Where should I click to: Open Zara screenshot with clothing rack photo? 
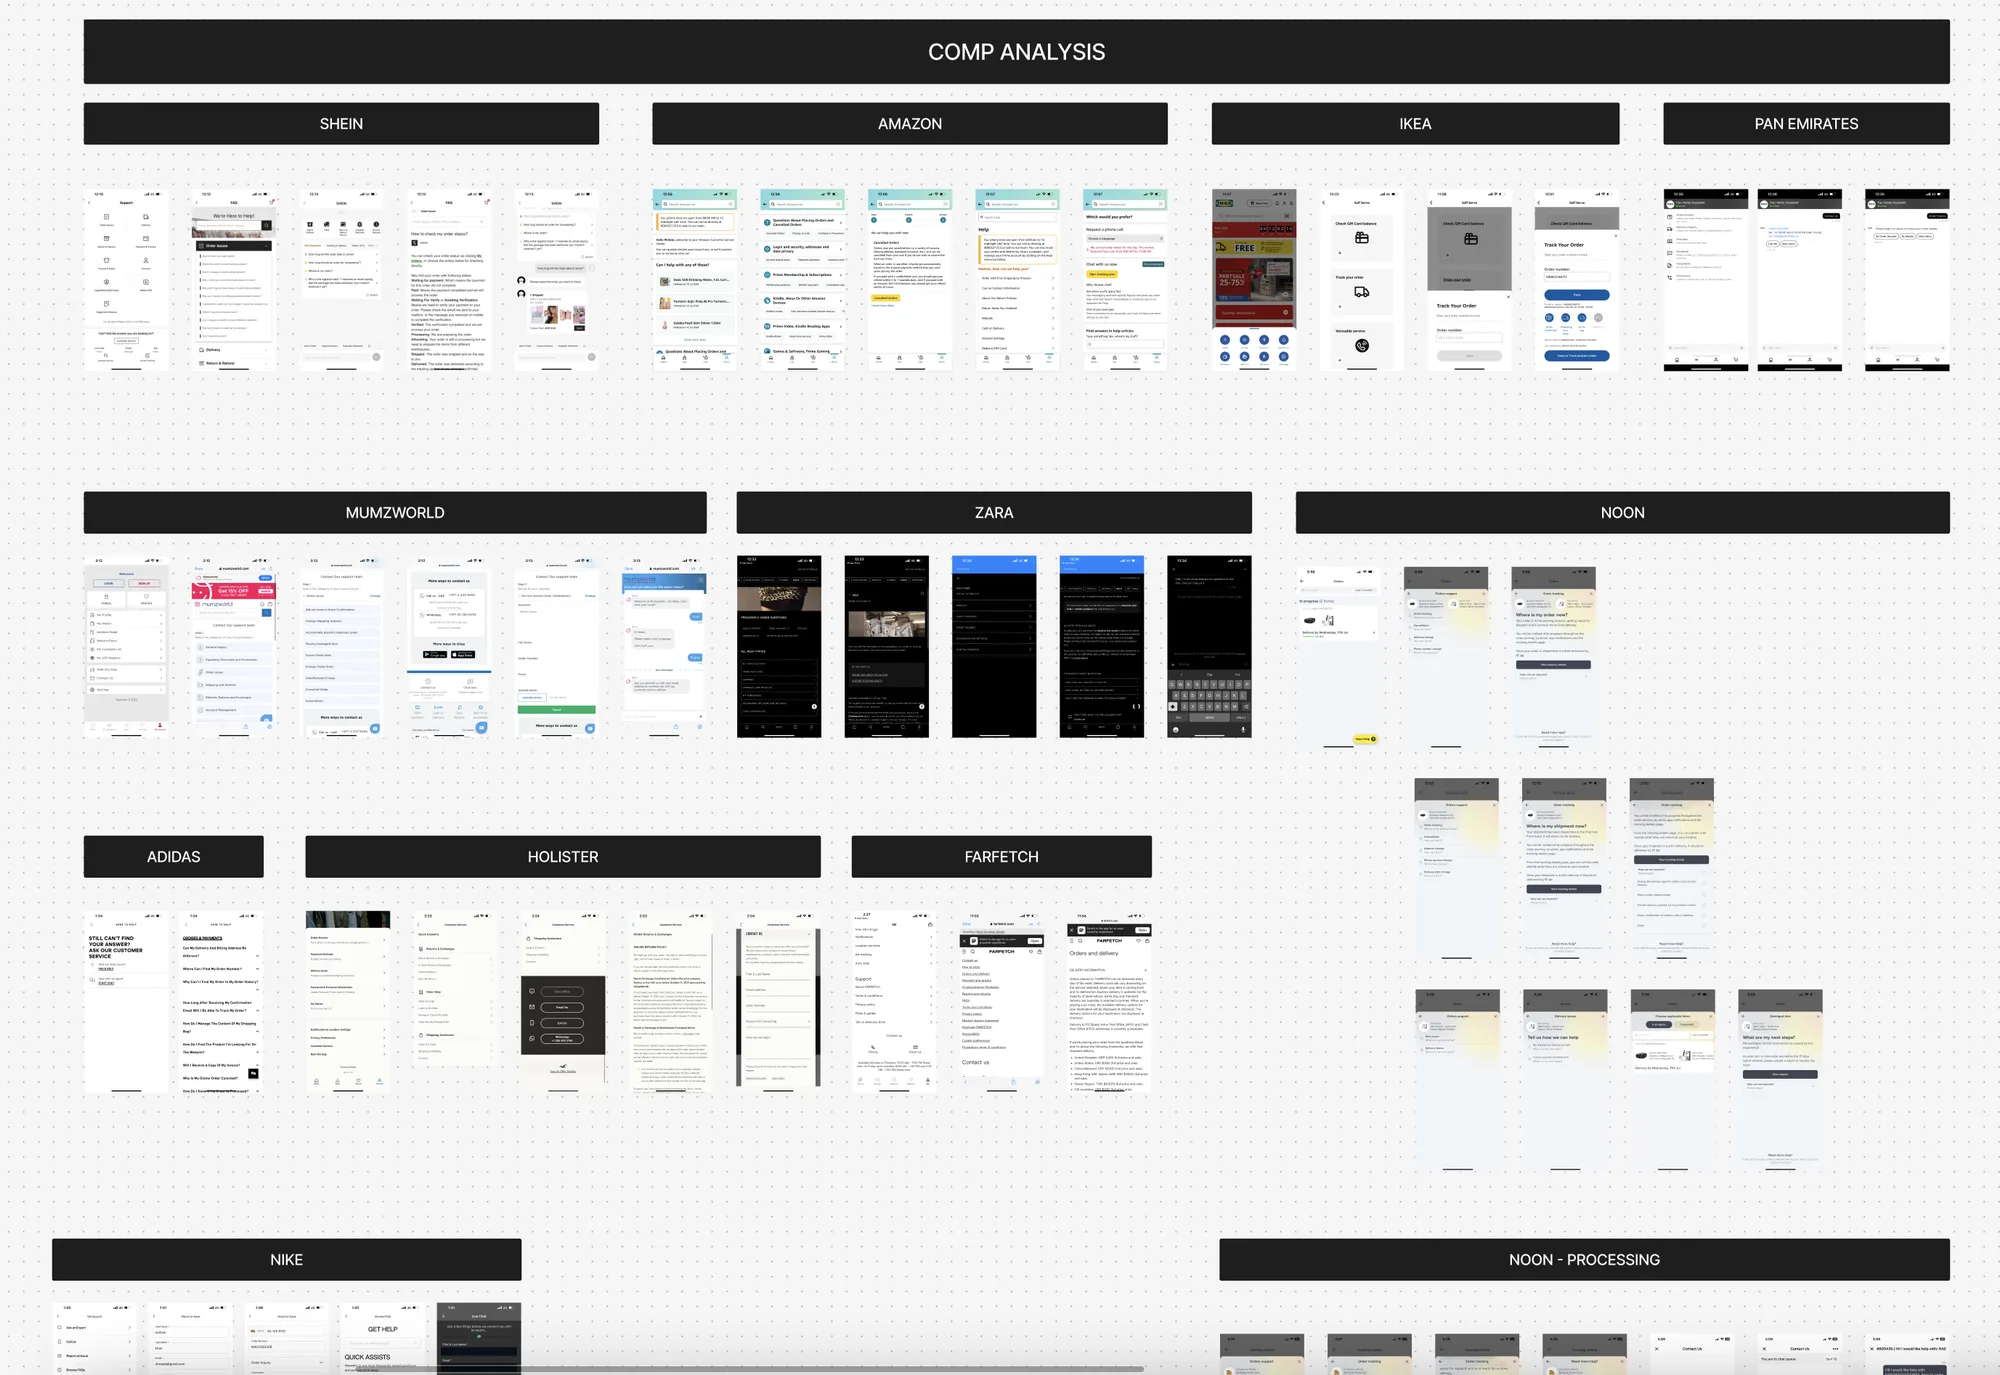tap(886, 647)
